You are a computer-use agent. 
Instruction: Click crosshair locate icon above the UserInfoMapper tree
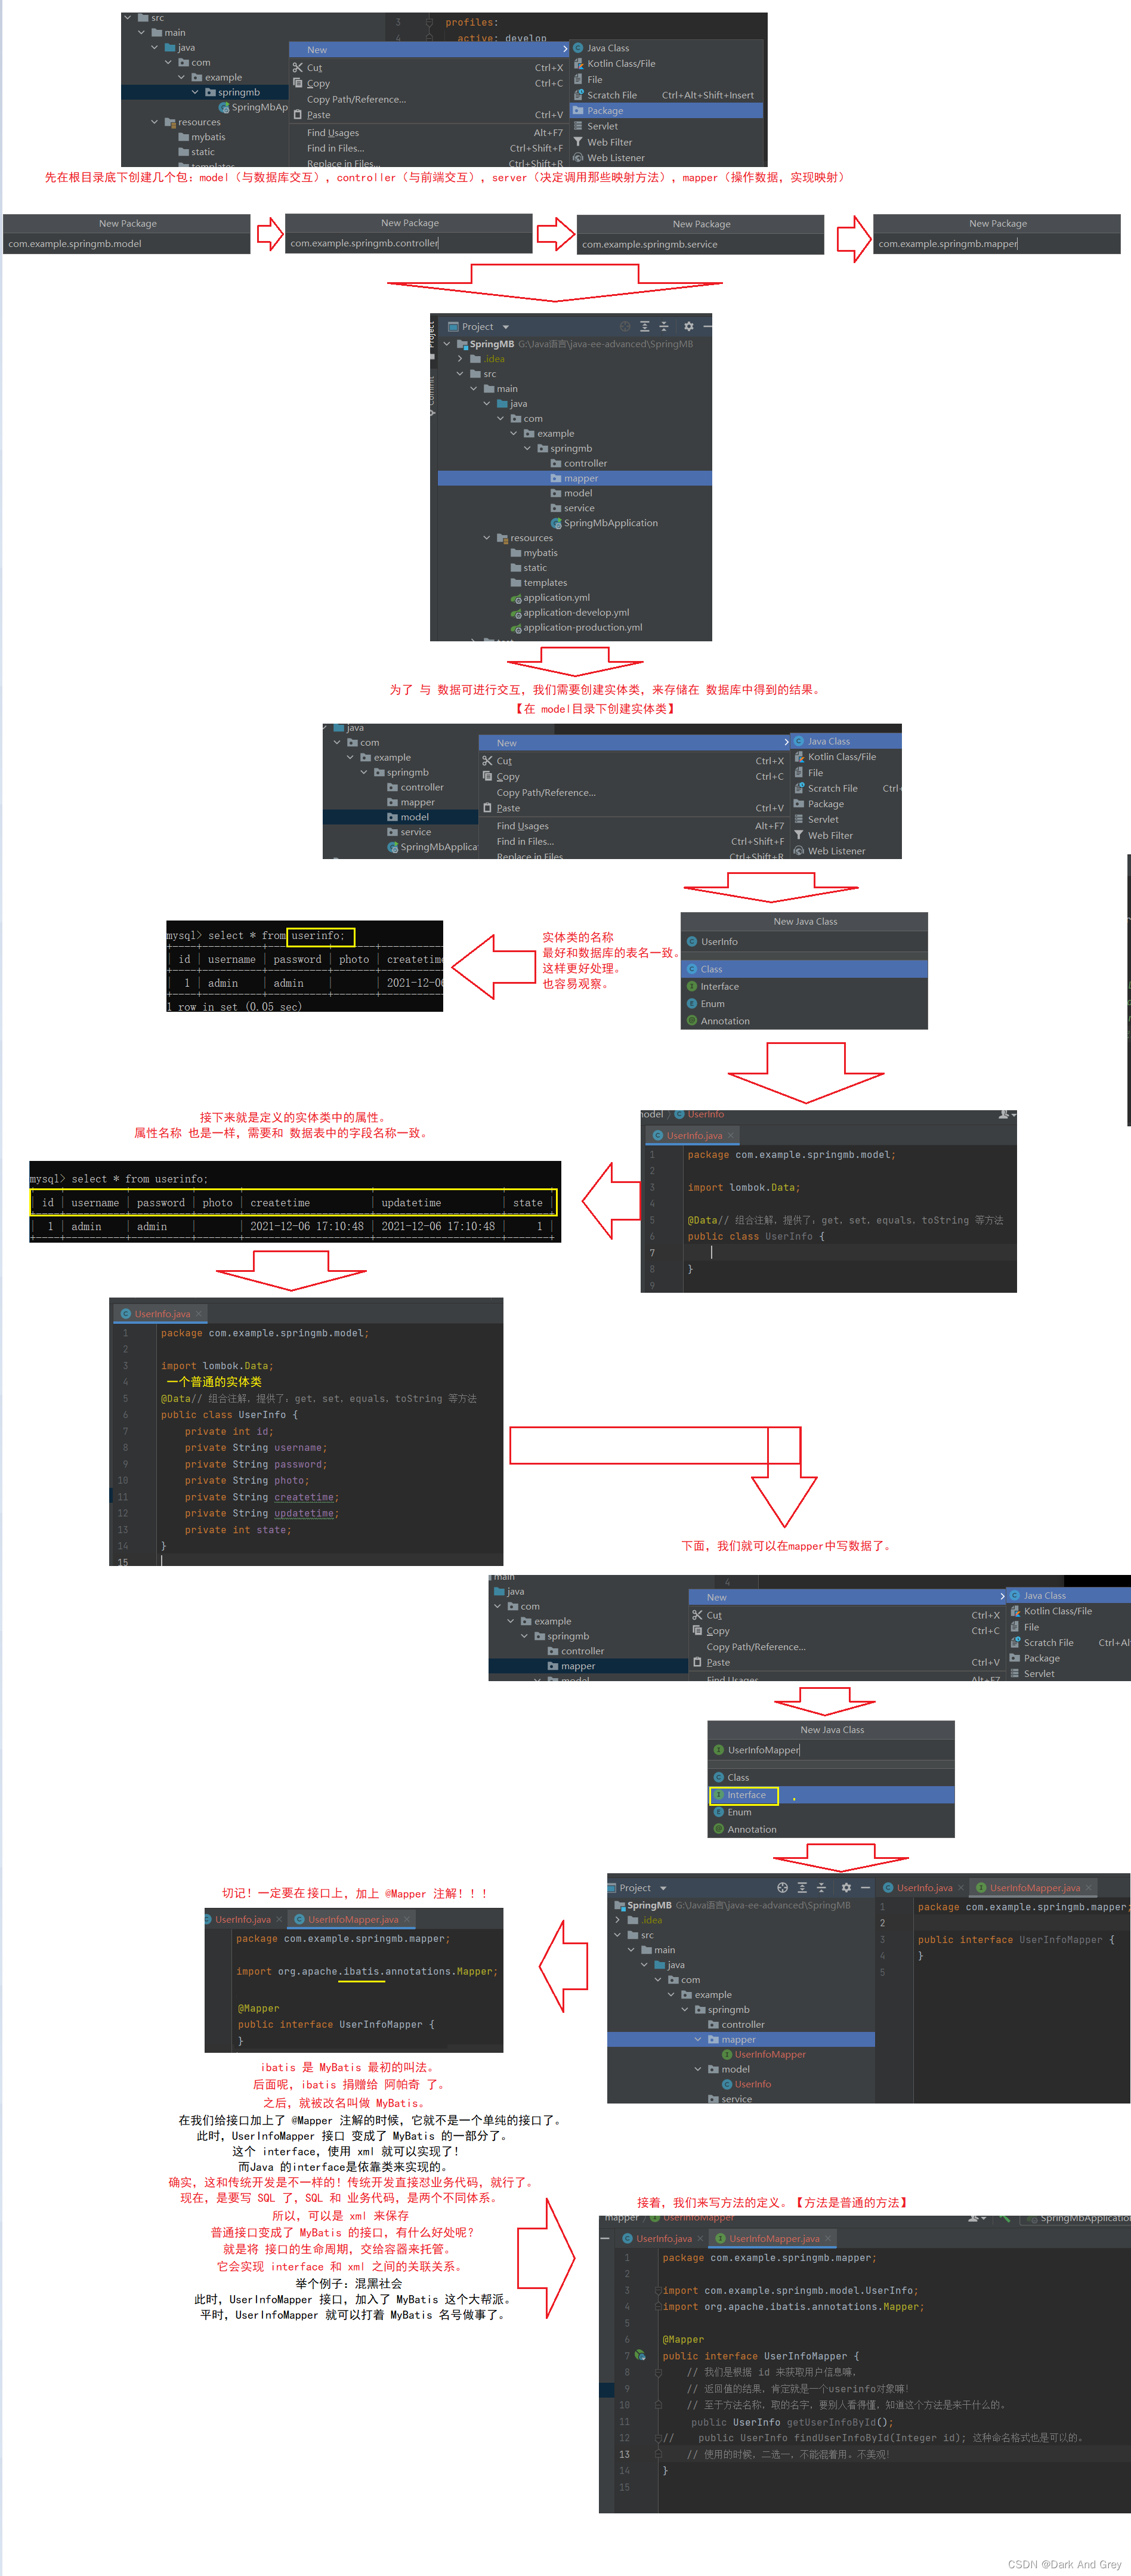pyautogui.click(x=782, y=1888)
